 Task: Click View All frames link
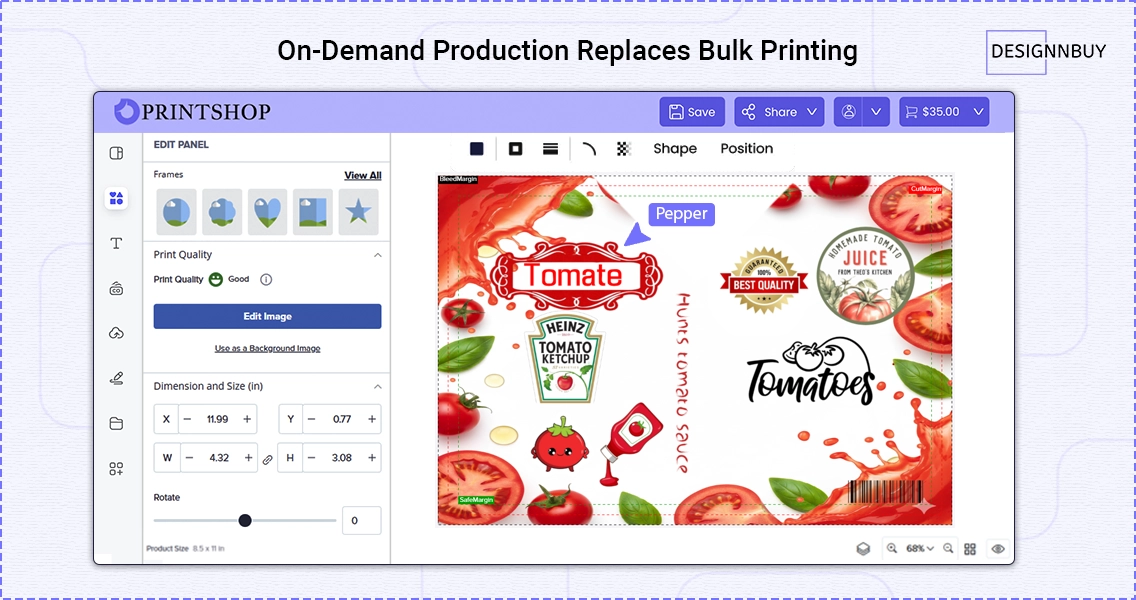(362, 175)
